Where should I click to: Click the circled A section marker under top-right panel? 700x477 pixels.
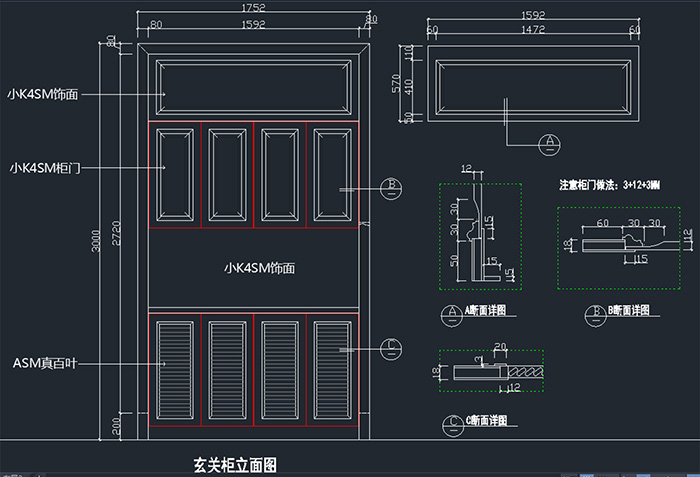pos(548,143)
